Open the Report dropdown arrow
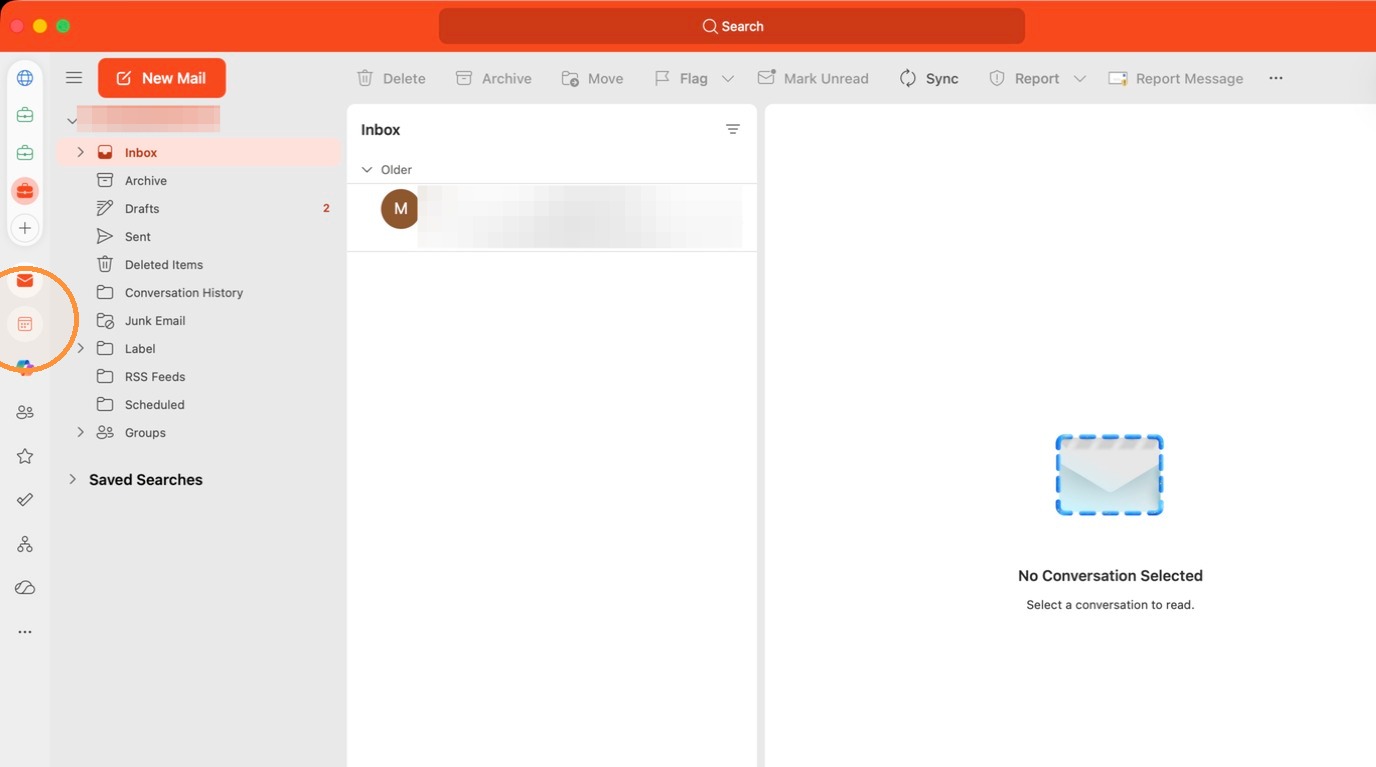The image size is (1376, 767). pos(1080,78)
